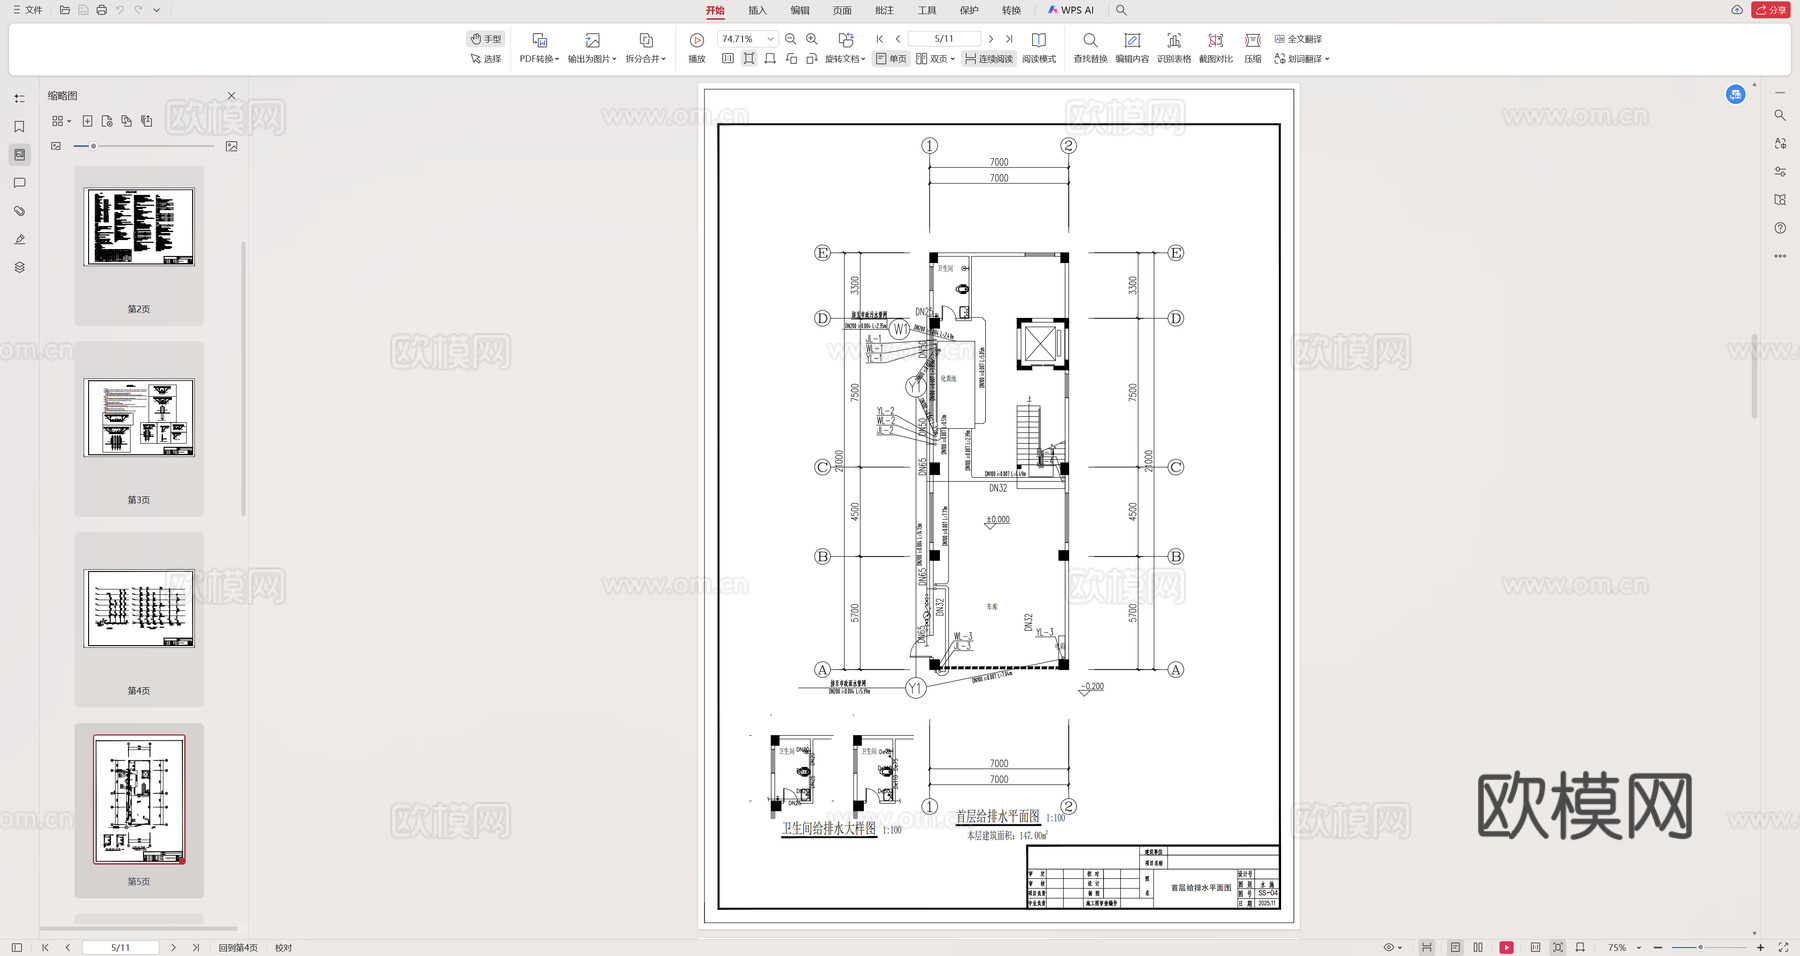Switch to the 批注 ribbon tab

884,10
